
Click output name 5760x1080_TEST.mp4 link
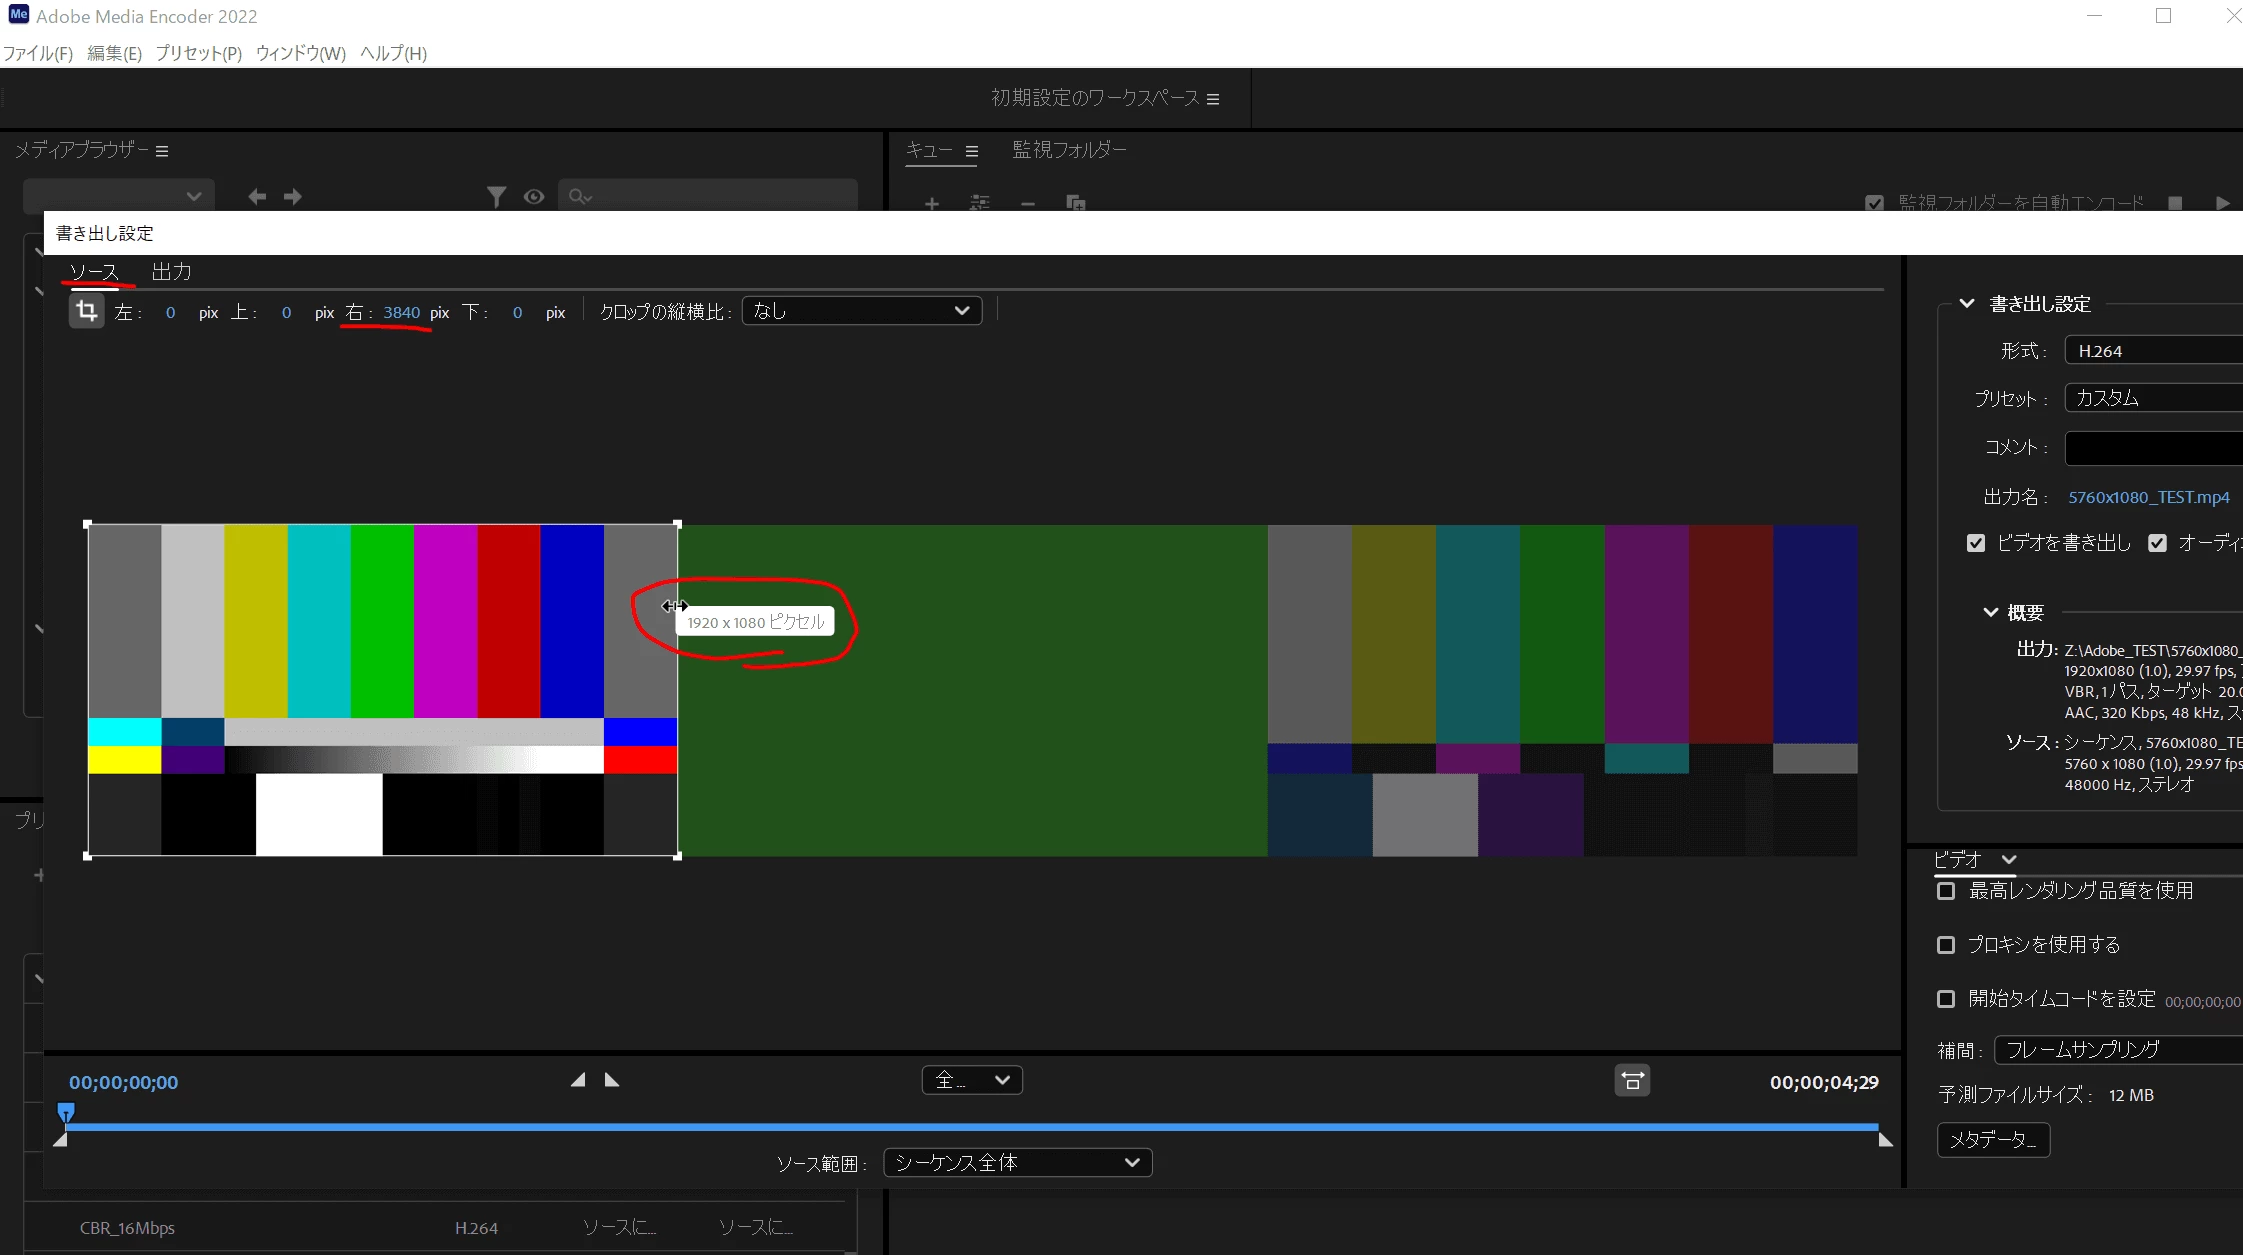(x=2148, y=497)
